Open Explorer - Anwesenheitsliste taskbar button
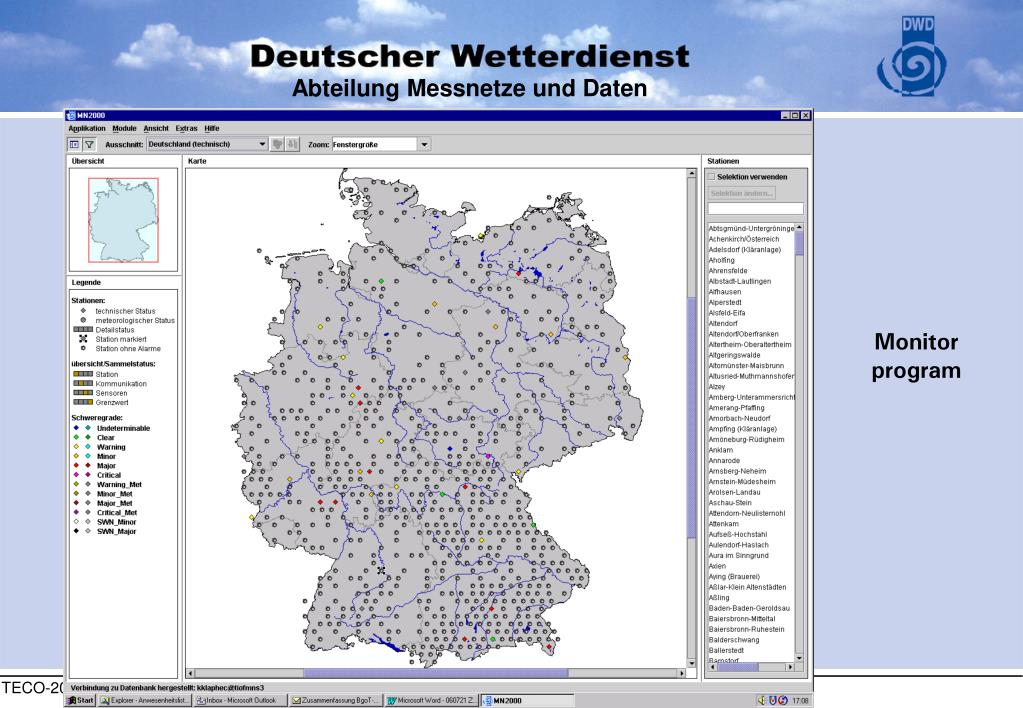Screen dimensions: 1023x708 click(145, 700)
